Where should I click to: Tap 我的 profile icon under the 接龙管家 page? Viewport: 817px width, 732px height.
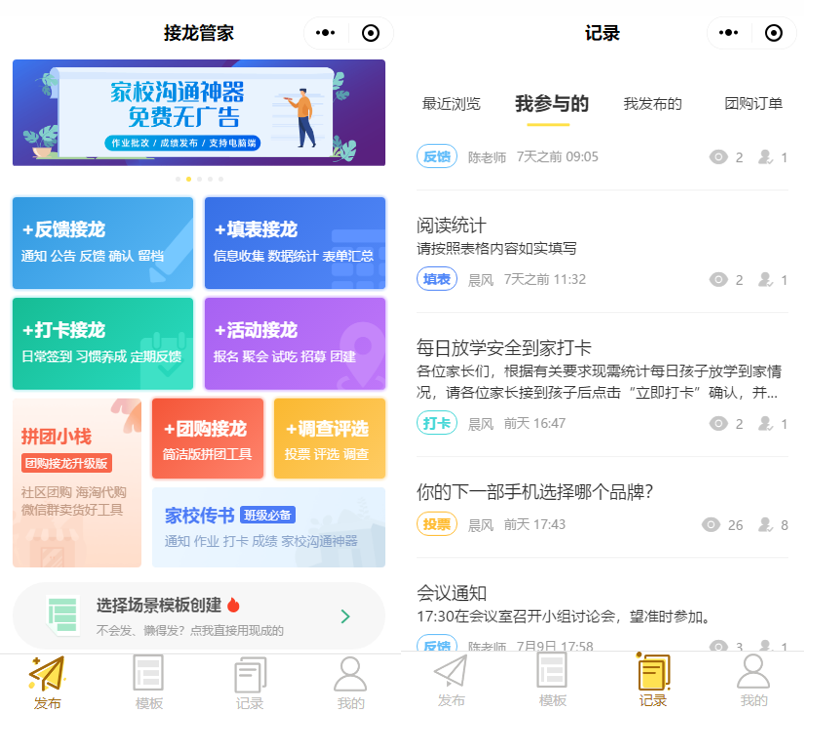click(350, 674)
